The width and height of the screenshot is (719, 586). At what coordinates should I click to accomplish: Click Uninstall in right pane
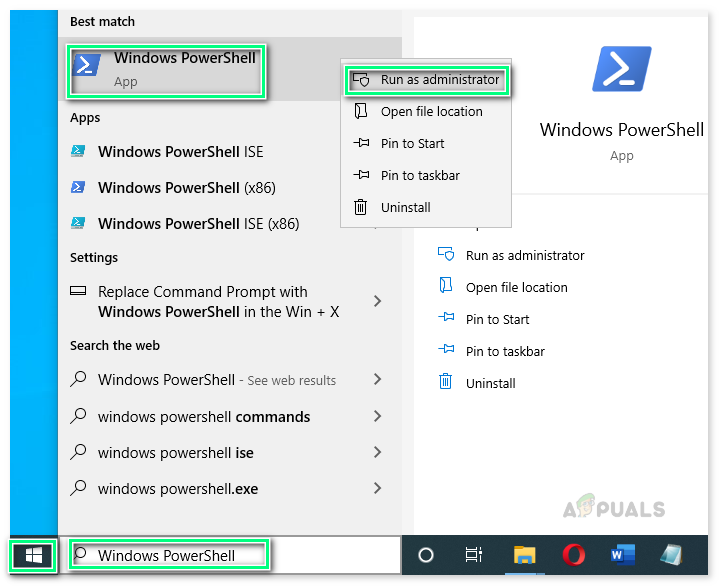491,384
